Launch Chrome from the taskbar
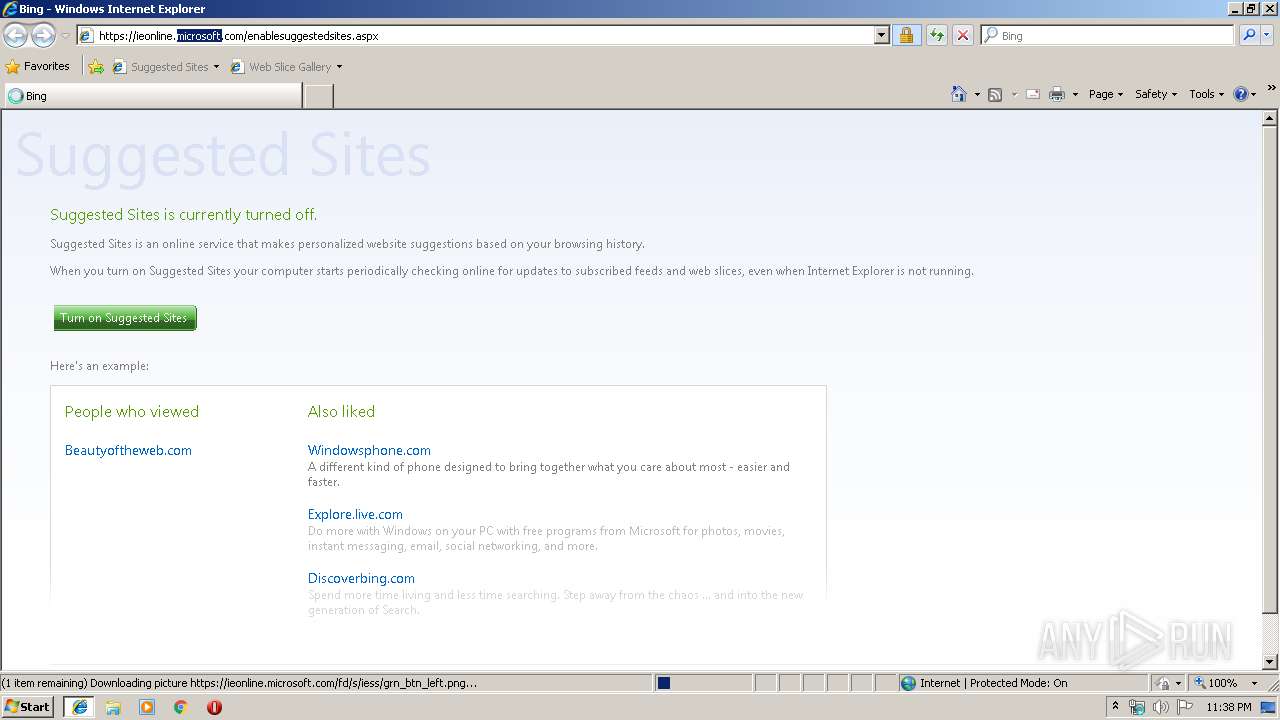The height and width of the screenshot is (720, 1280). click(x=180, y=707)
